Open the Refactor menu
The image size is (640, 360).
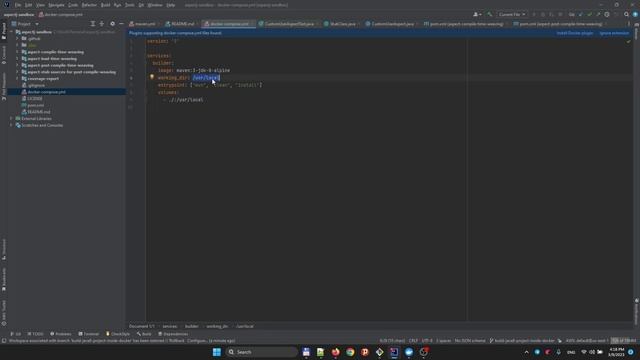89,5
